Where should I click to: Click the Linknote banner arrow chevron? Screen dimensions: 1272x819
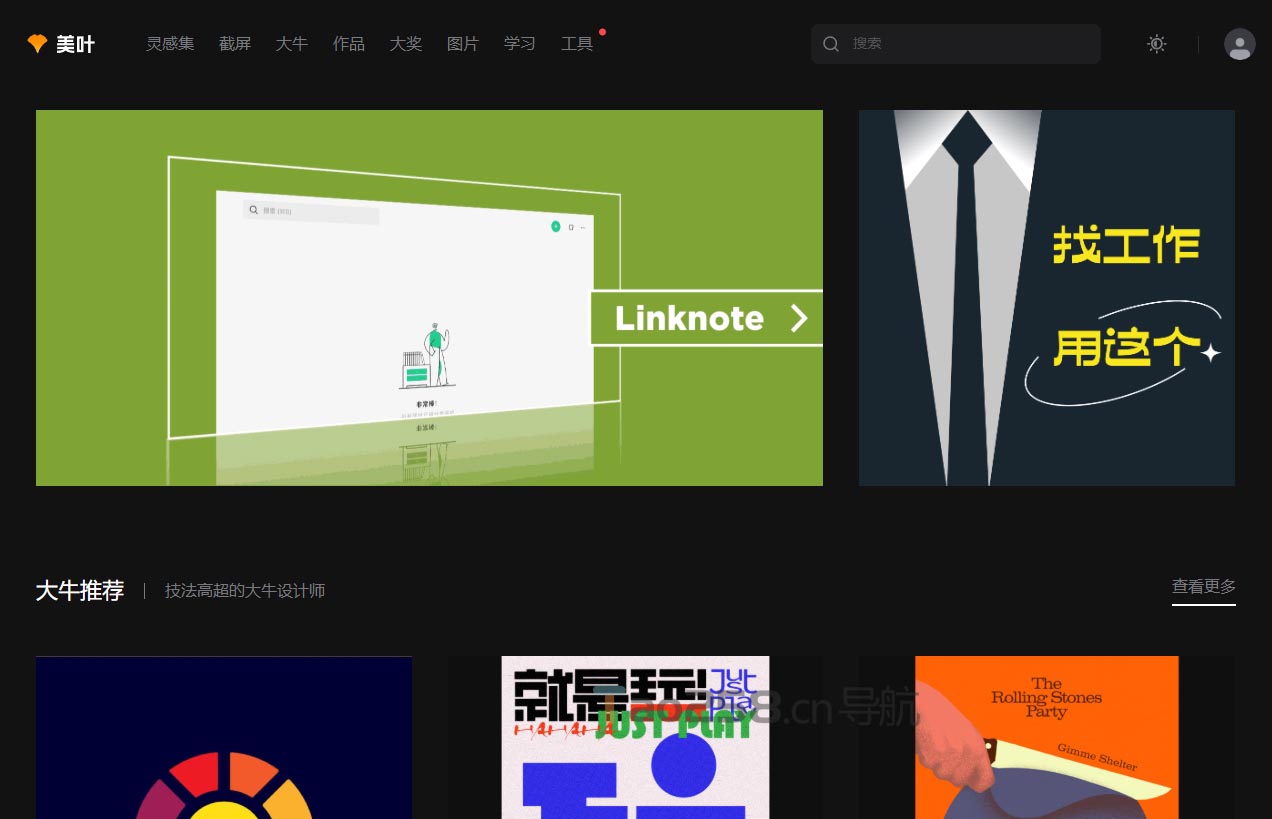click(x=798, y=318)
